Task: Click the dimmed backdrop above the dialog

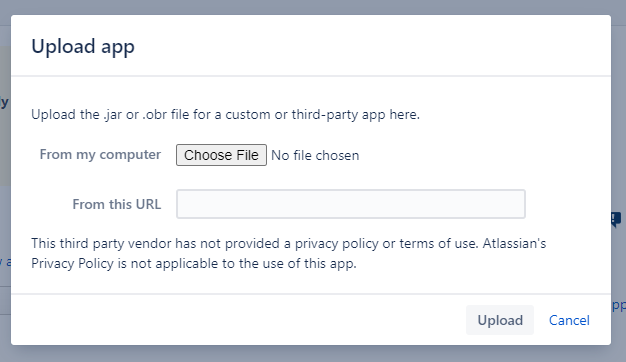Action: [x=313, y=7]
